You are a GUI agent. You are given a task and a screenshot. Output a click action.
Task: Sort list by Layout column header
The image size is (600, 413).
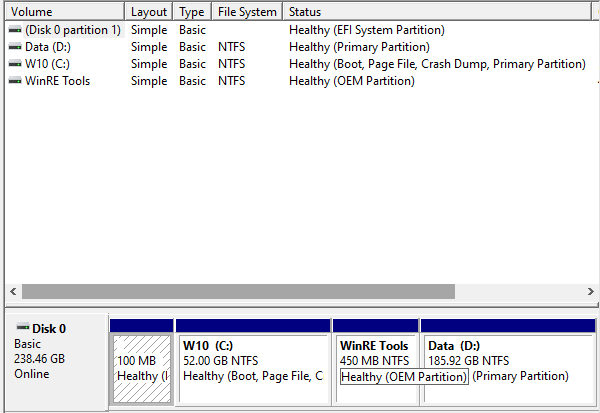pos(149,11)
